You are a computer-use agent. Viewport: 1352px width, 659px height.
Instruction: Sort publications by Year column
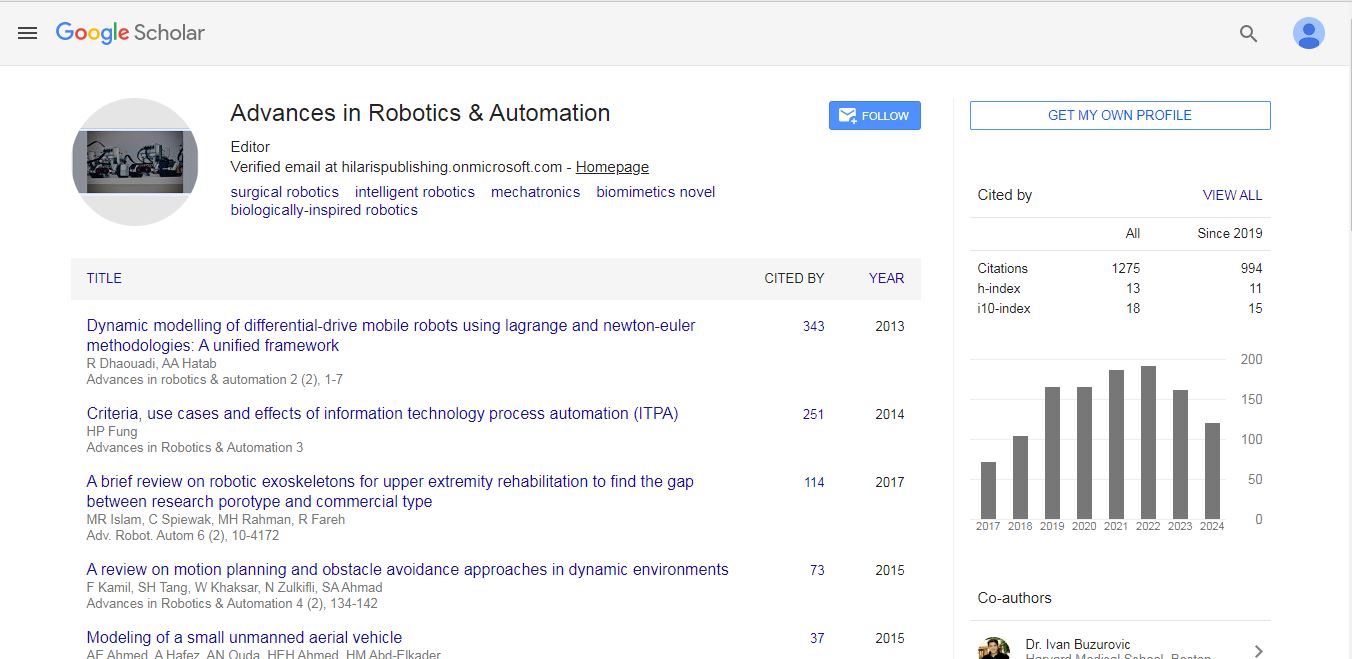pos(886,278)
